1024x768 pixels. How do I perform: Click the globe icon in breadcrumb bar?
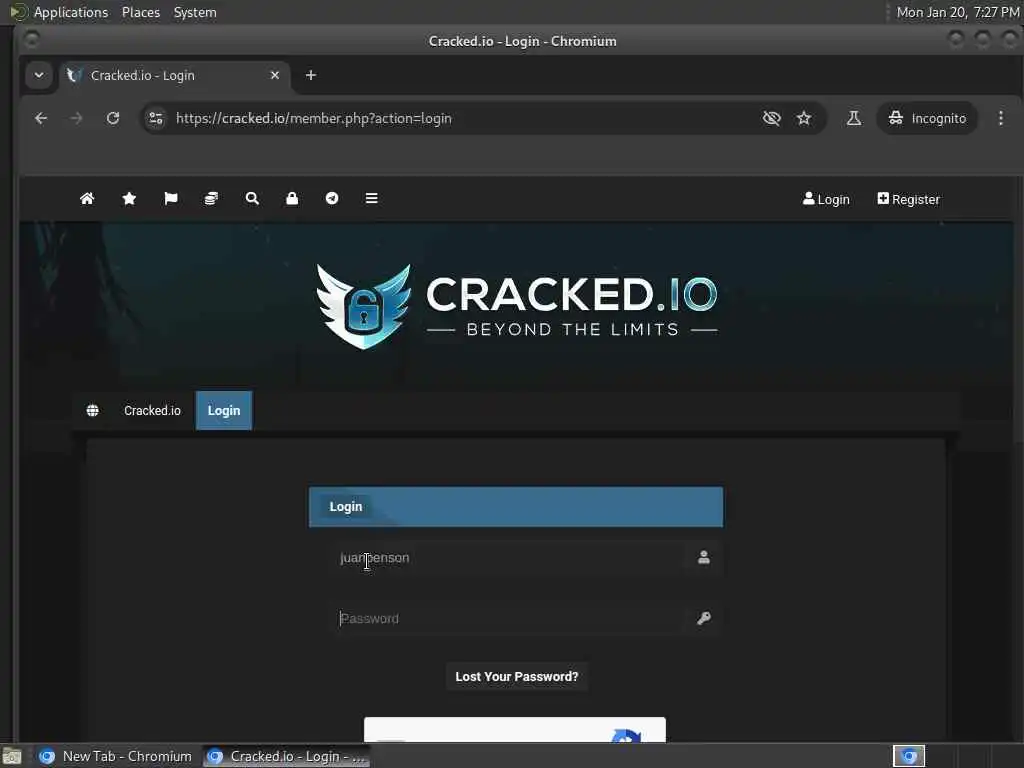point(93,410)
